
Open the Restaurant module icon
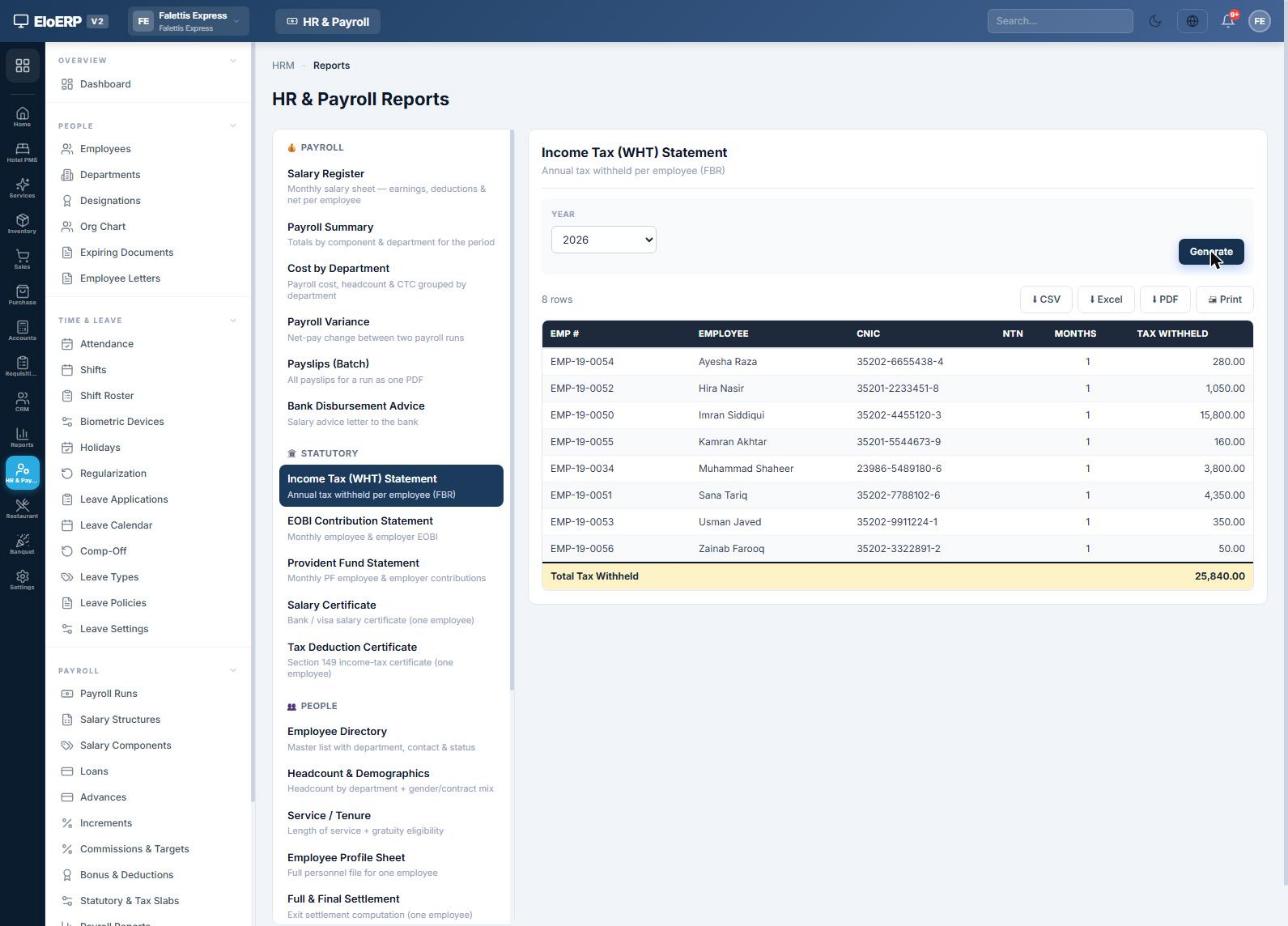click(22, 509)
